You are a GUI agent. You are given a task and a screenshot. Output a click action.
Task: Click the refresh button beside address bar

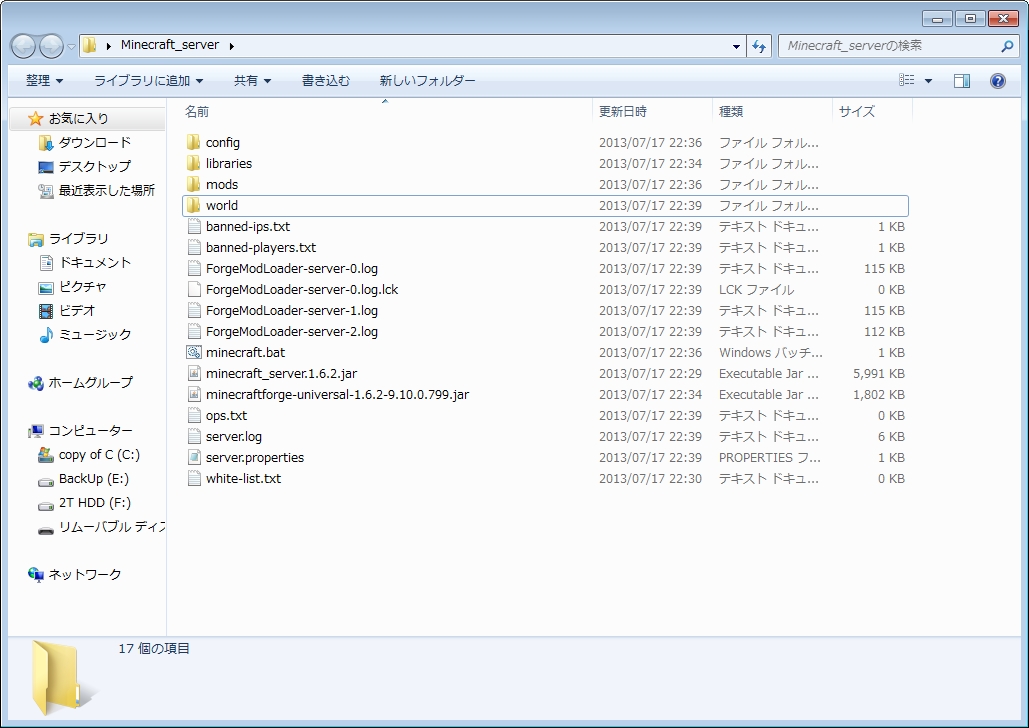click(x=759, y=46)
